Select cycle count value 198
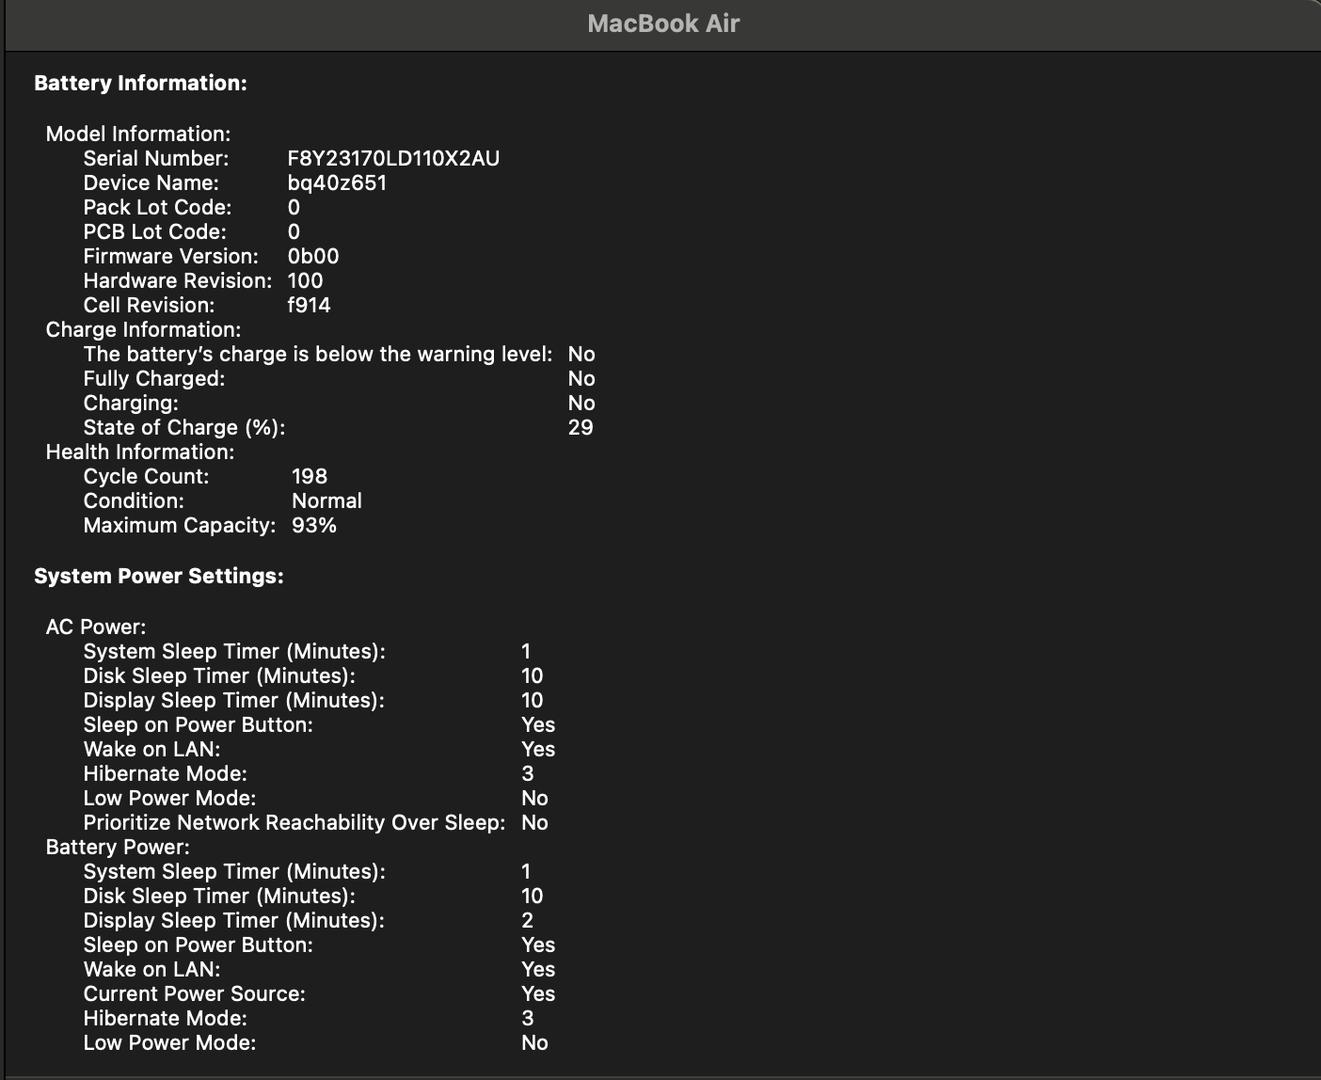Image resolution: width=1321 pixels, height=1080 pixels. coord(310,476)
